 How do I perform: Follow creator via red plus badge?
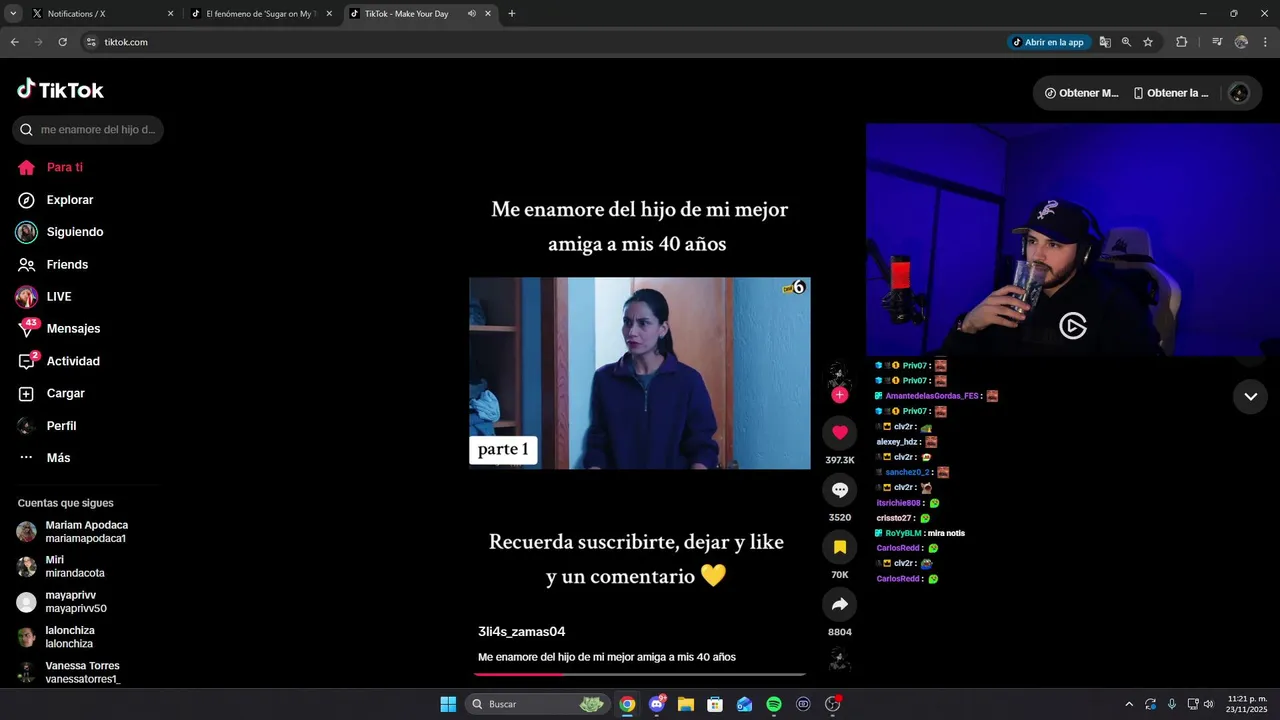coord(840,395)
